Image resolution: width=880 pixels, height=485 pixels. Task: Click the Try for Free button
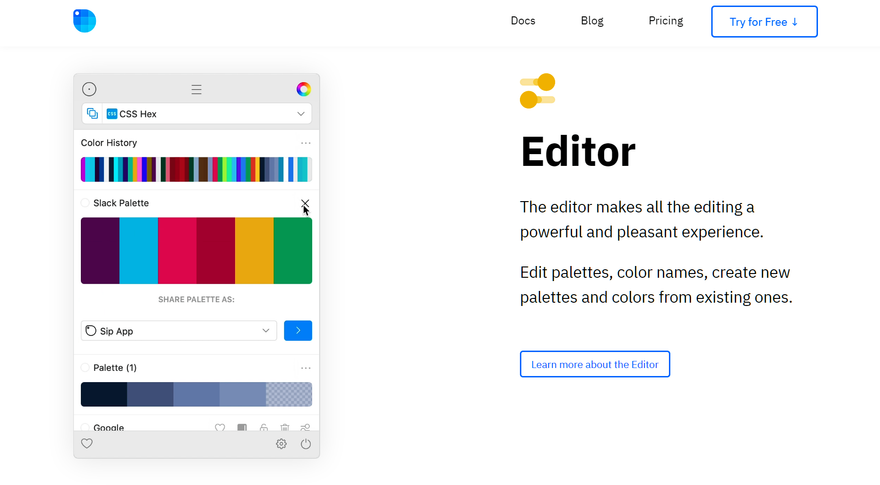click(x=764, y=22)
